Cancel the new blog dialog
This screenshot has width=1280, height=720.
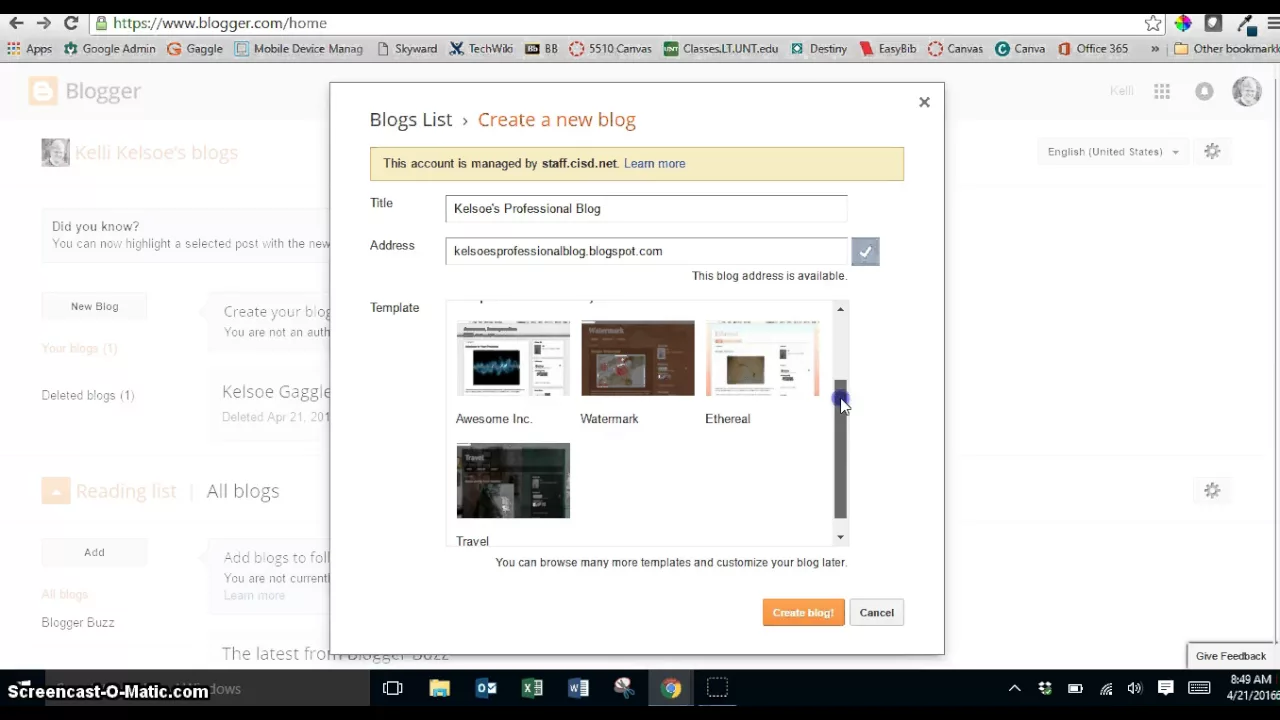[876, 613]
